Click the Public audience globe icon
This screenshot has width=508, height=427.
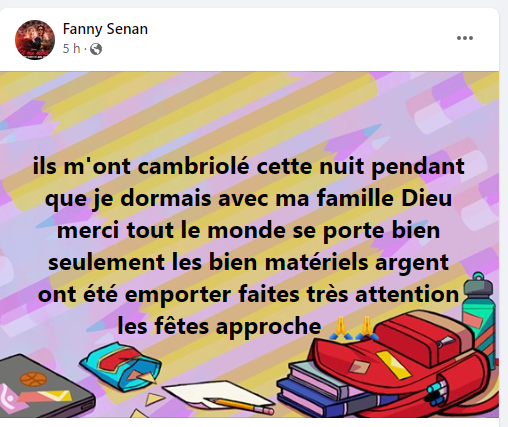96,49
